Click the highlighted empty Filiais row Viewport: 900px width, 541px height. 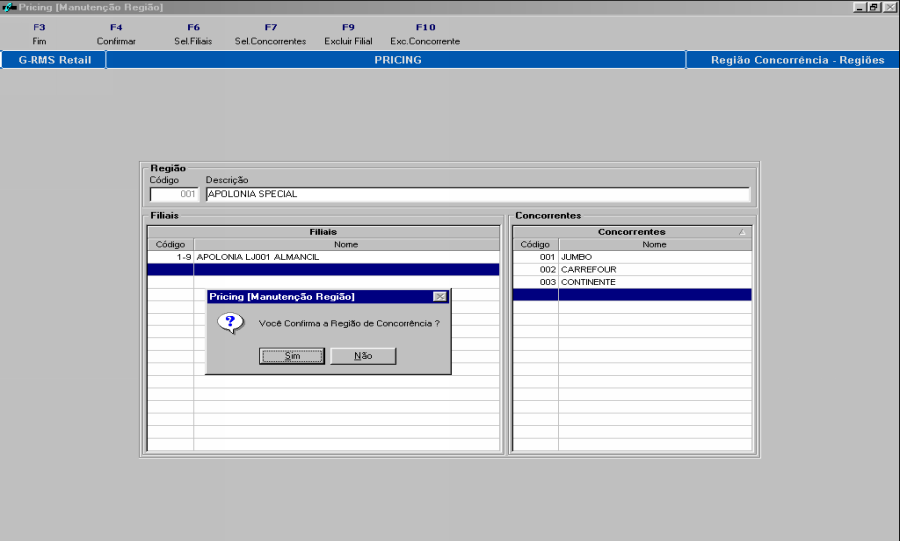click(x=323, y=270)
